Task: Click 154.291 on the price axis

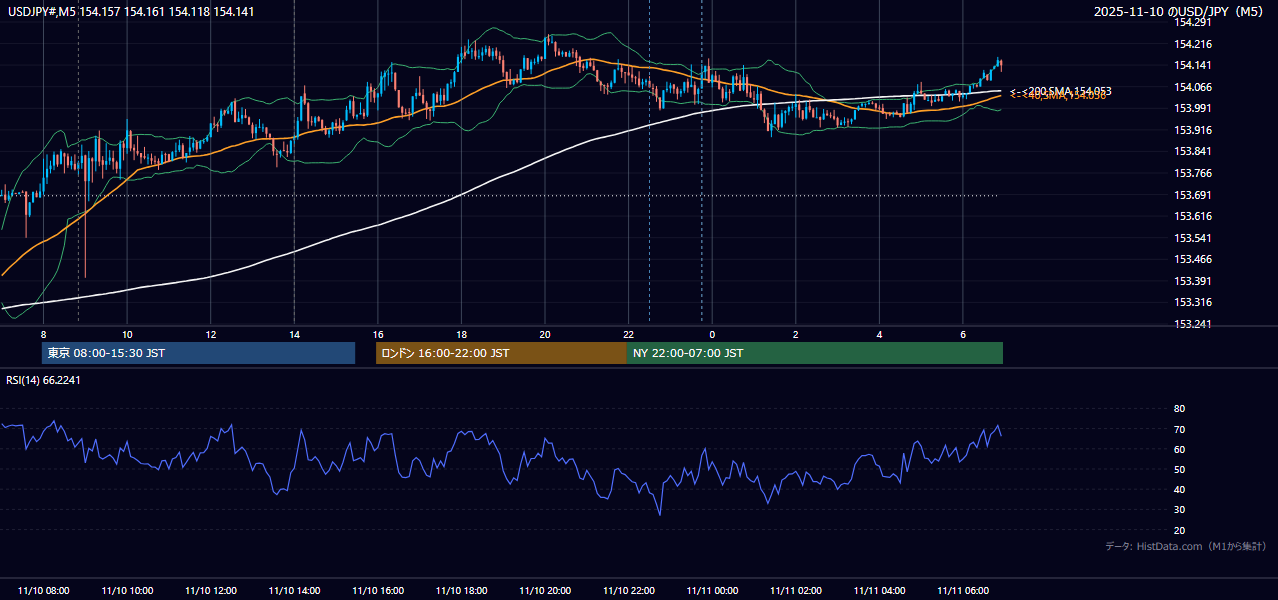Action: [1194, 22]
